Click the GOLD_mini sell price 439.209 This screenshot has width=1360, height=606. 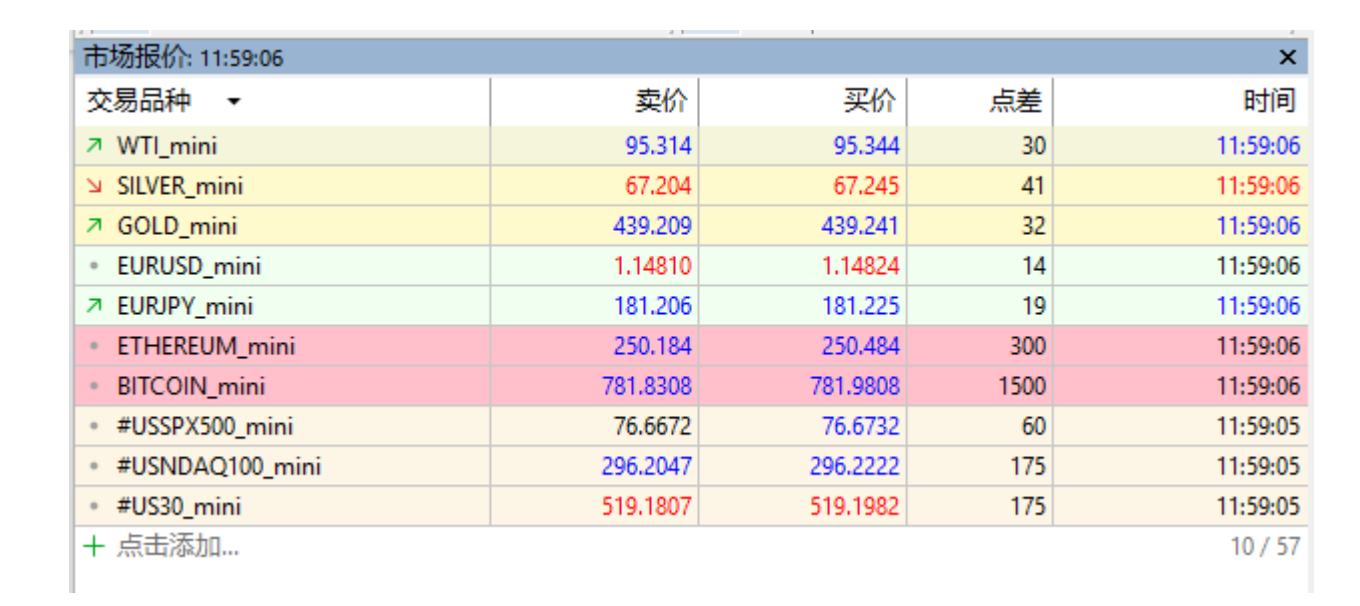point(652,226)
